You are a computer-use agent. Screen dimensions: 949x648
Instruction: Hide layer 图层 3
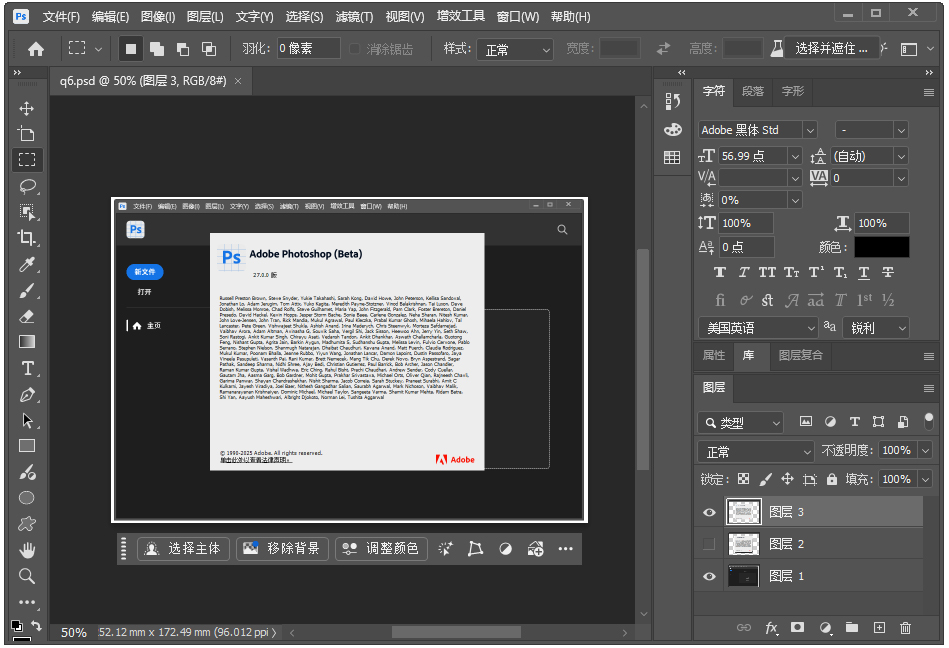[708, 512]
